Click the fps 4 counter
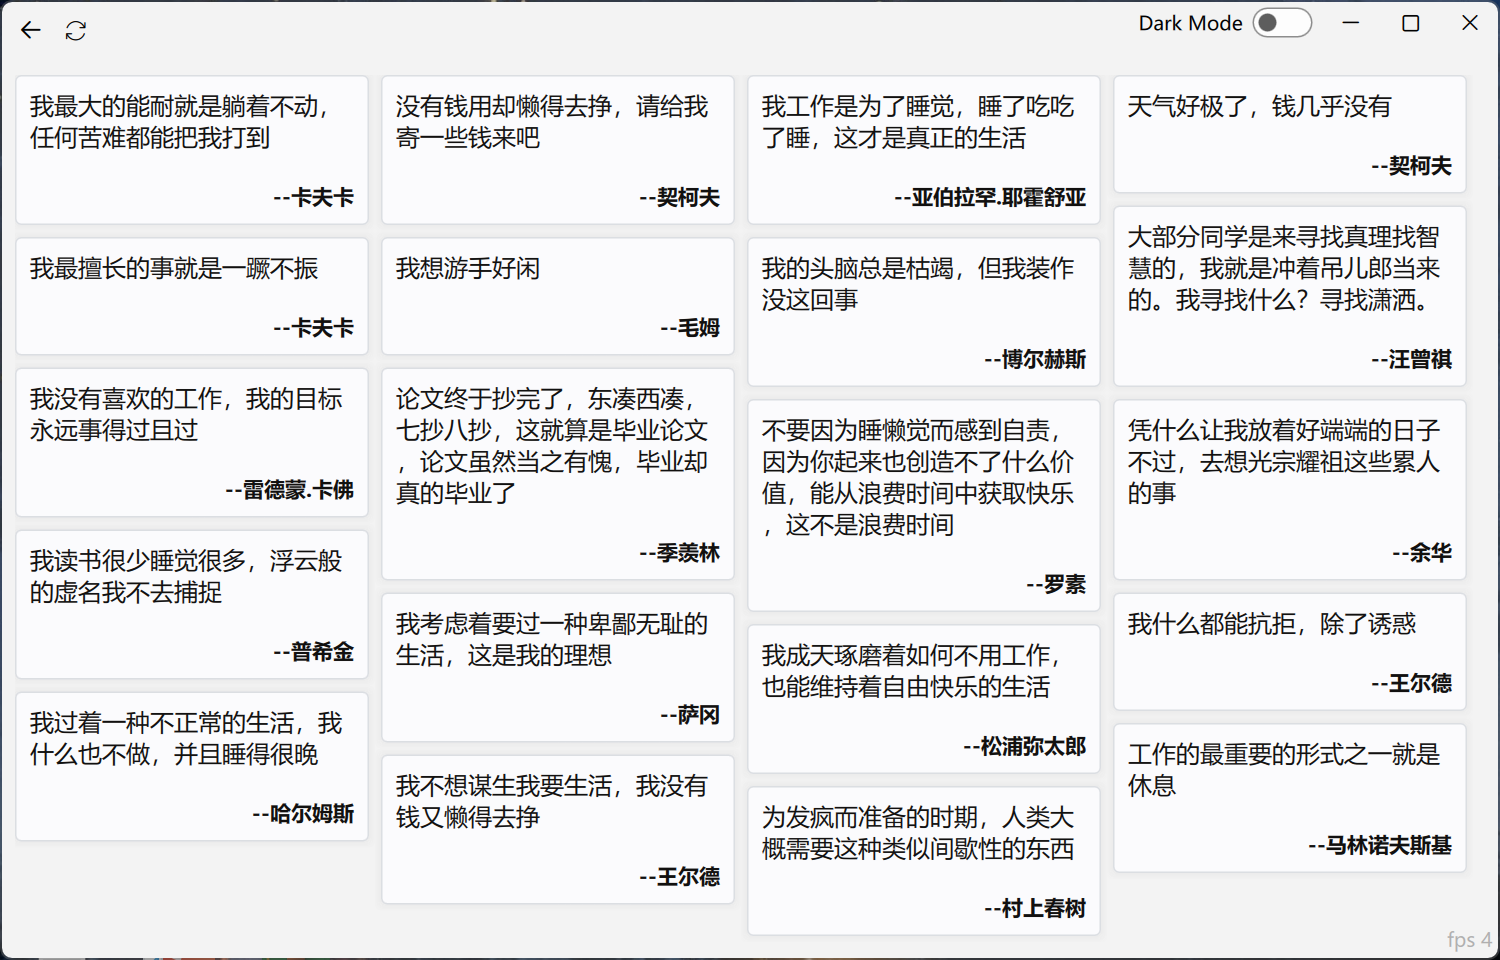Viewport: 1500px width, 960px height. [1468, 939]
